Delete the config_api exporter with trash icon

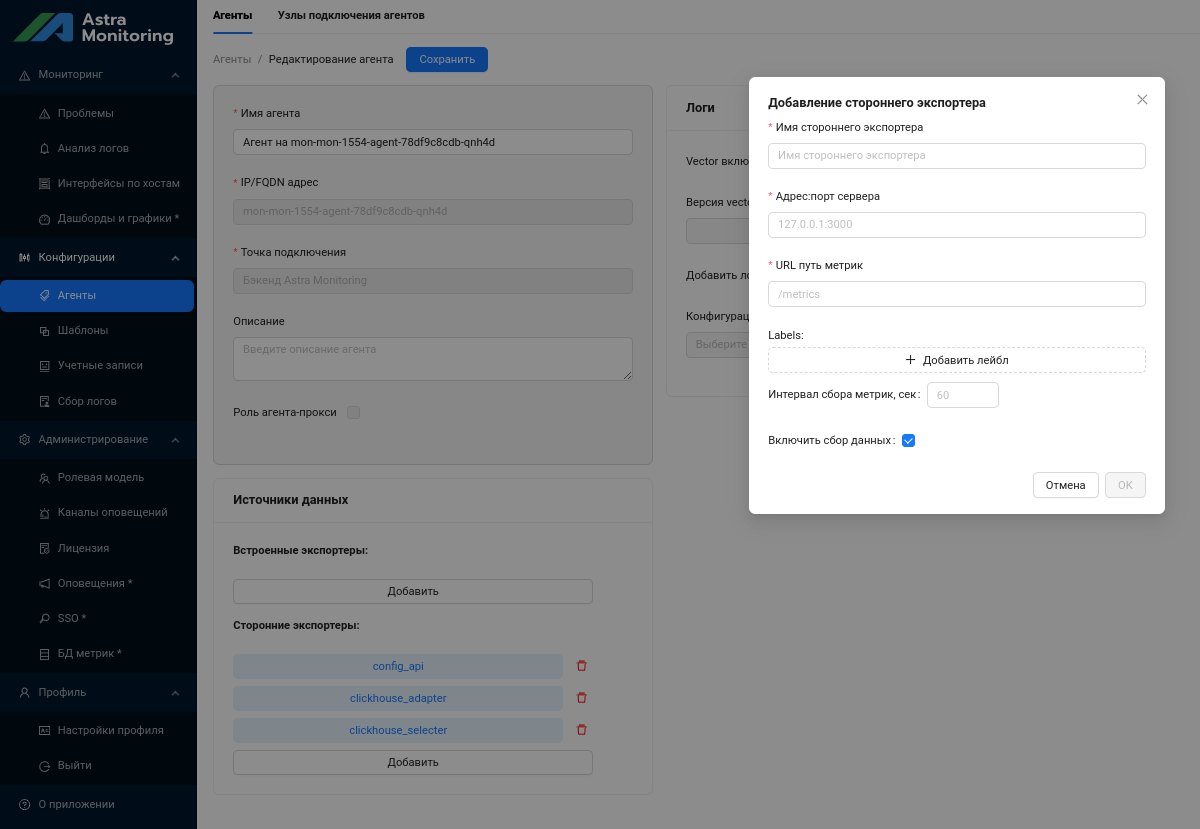(581, 666)
